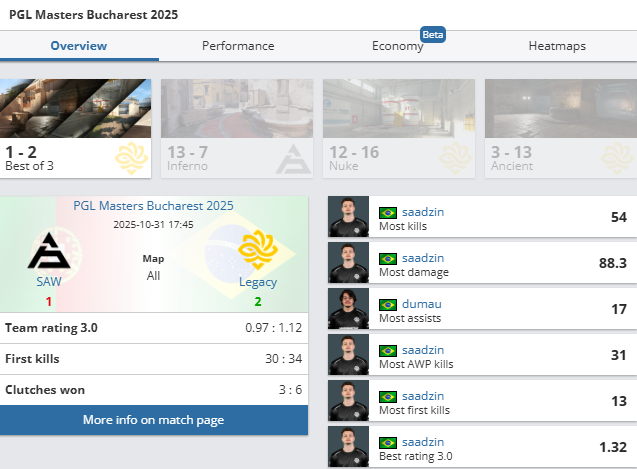
Task: Click the Legacy team logo
Action: point(258,251)
